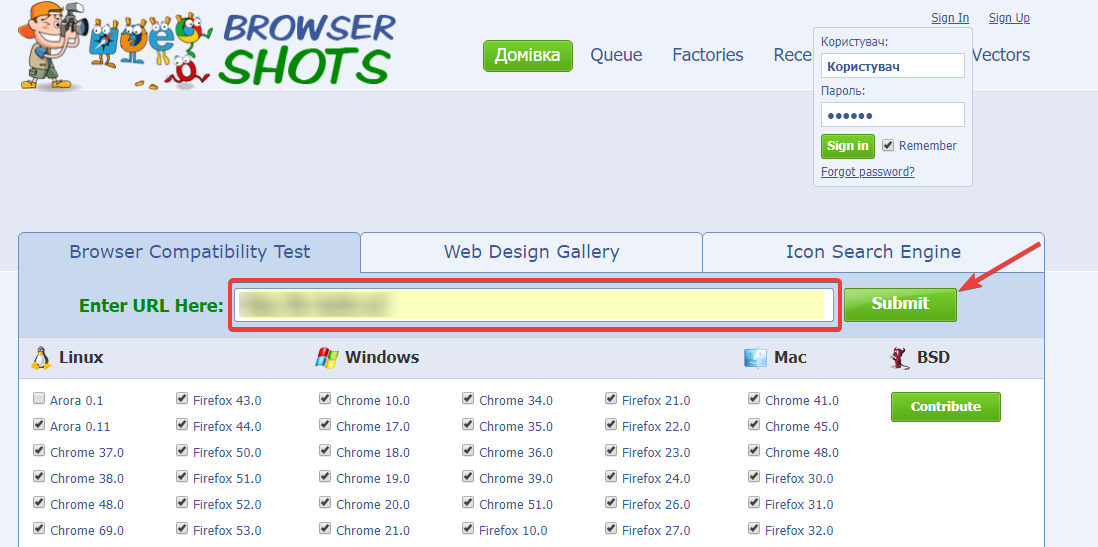Image resolution: width=1098 pixels, height=547 pixels.
Task: Uncheck Chrome 34.0 checkbox
Action: pos(468,399)
